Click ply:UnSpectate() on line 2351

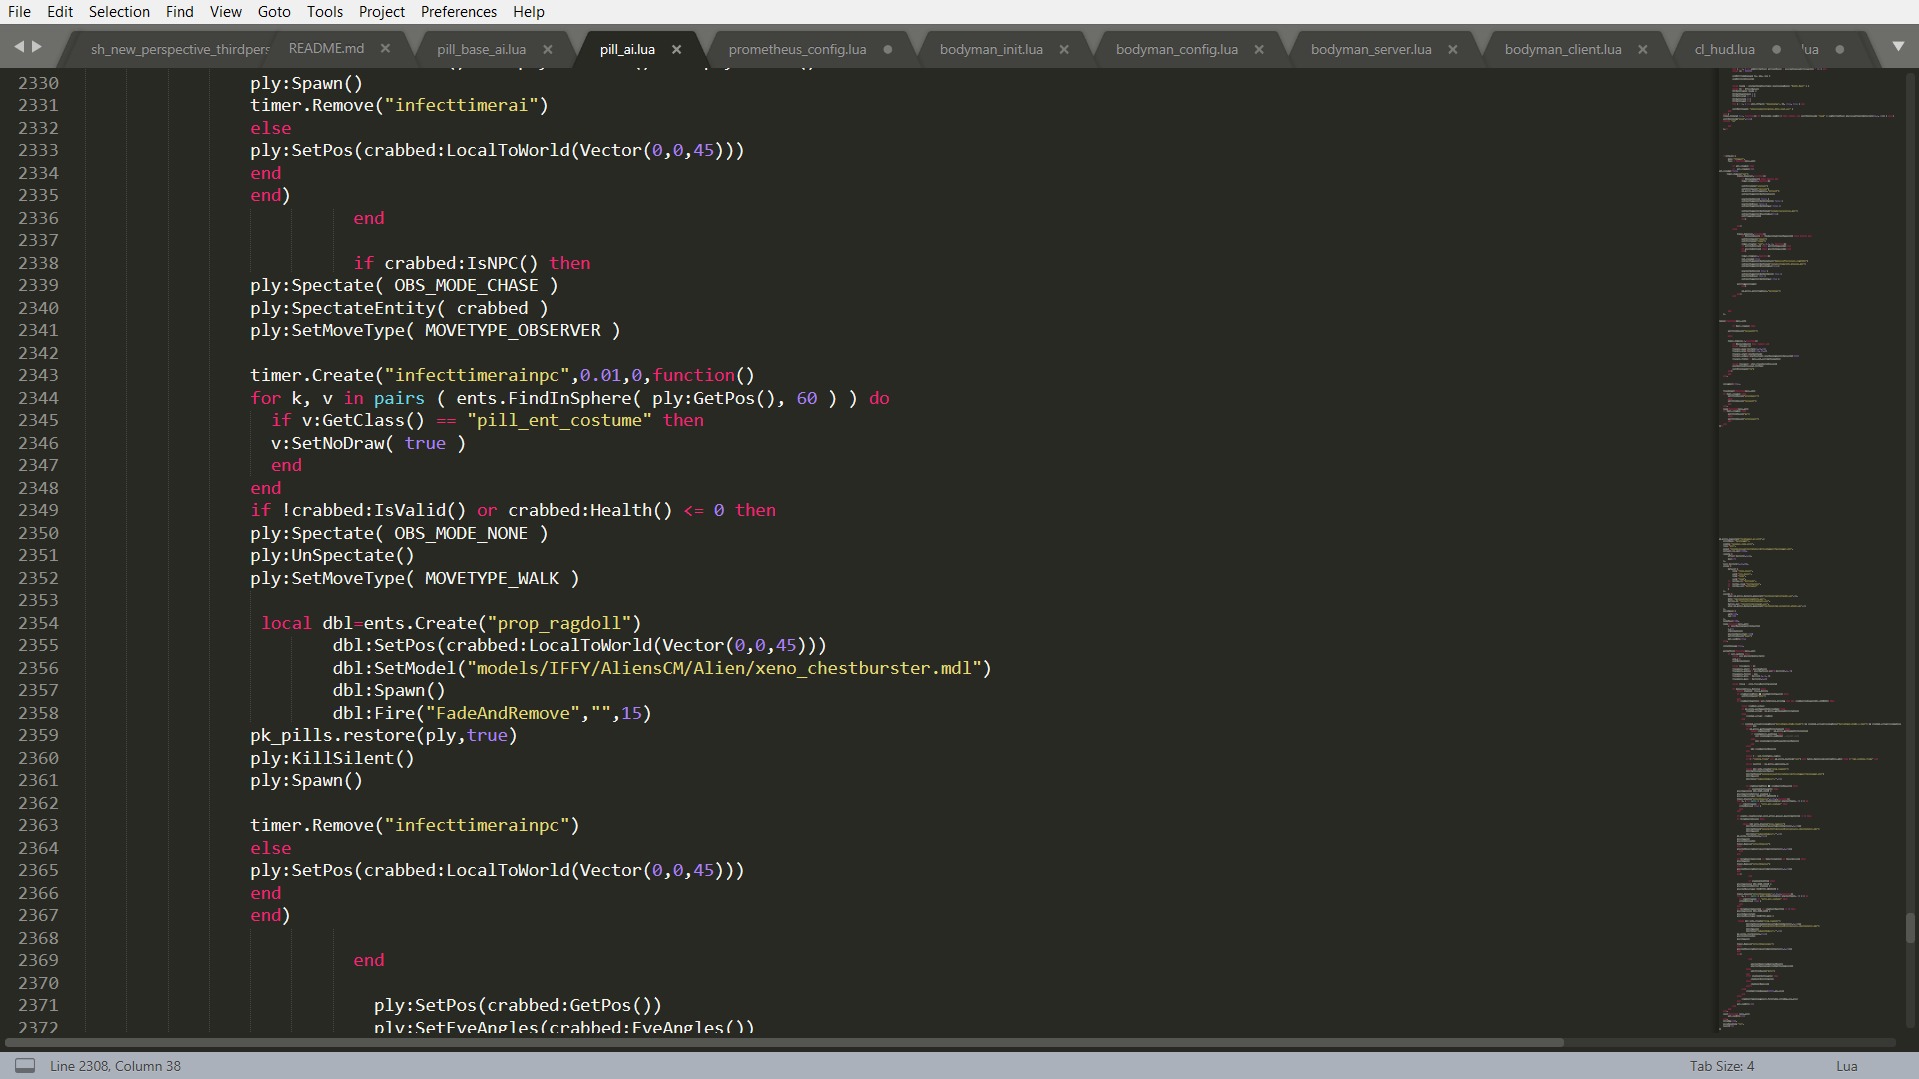(x=332, y=555)
